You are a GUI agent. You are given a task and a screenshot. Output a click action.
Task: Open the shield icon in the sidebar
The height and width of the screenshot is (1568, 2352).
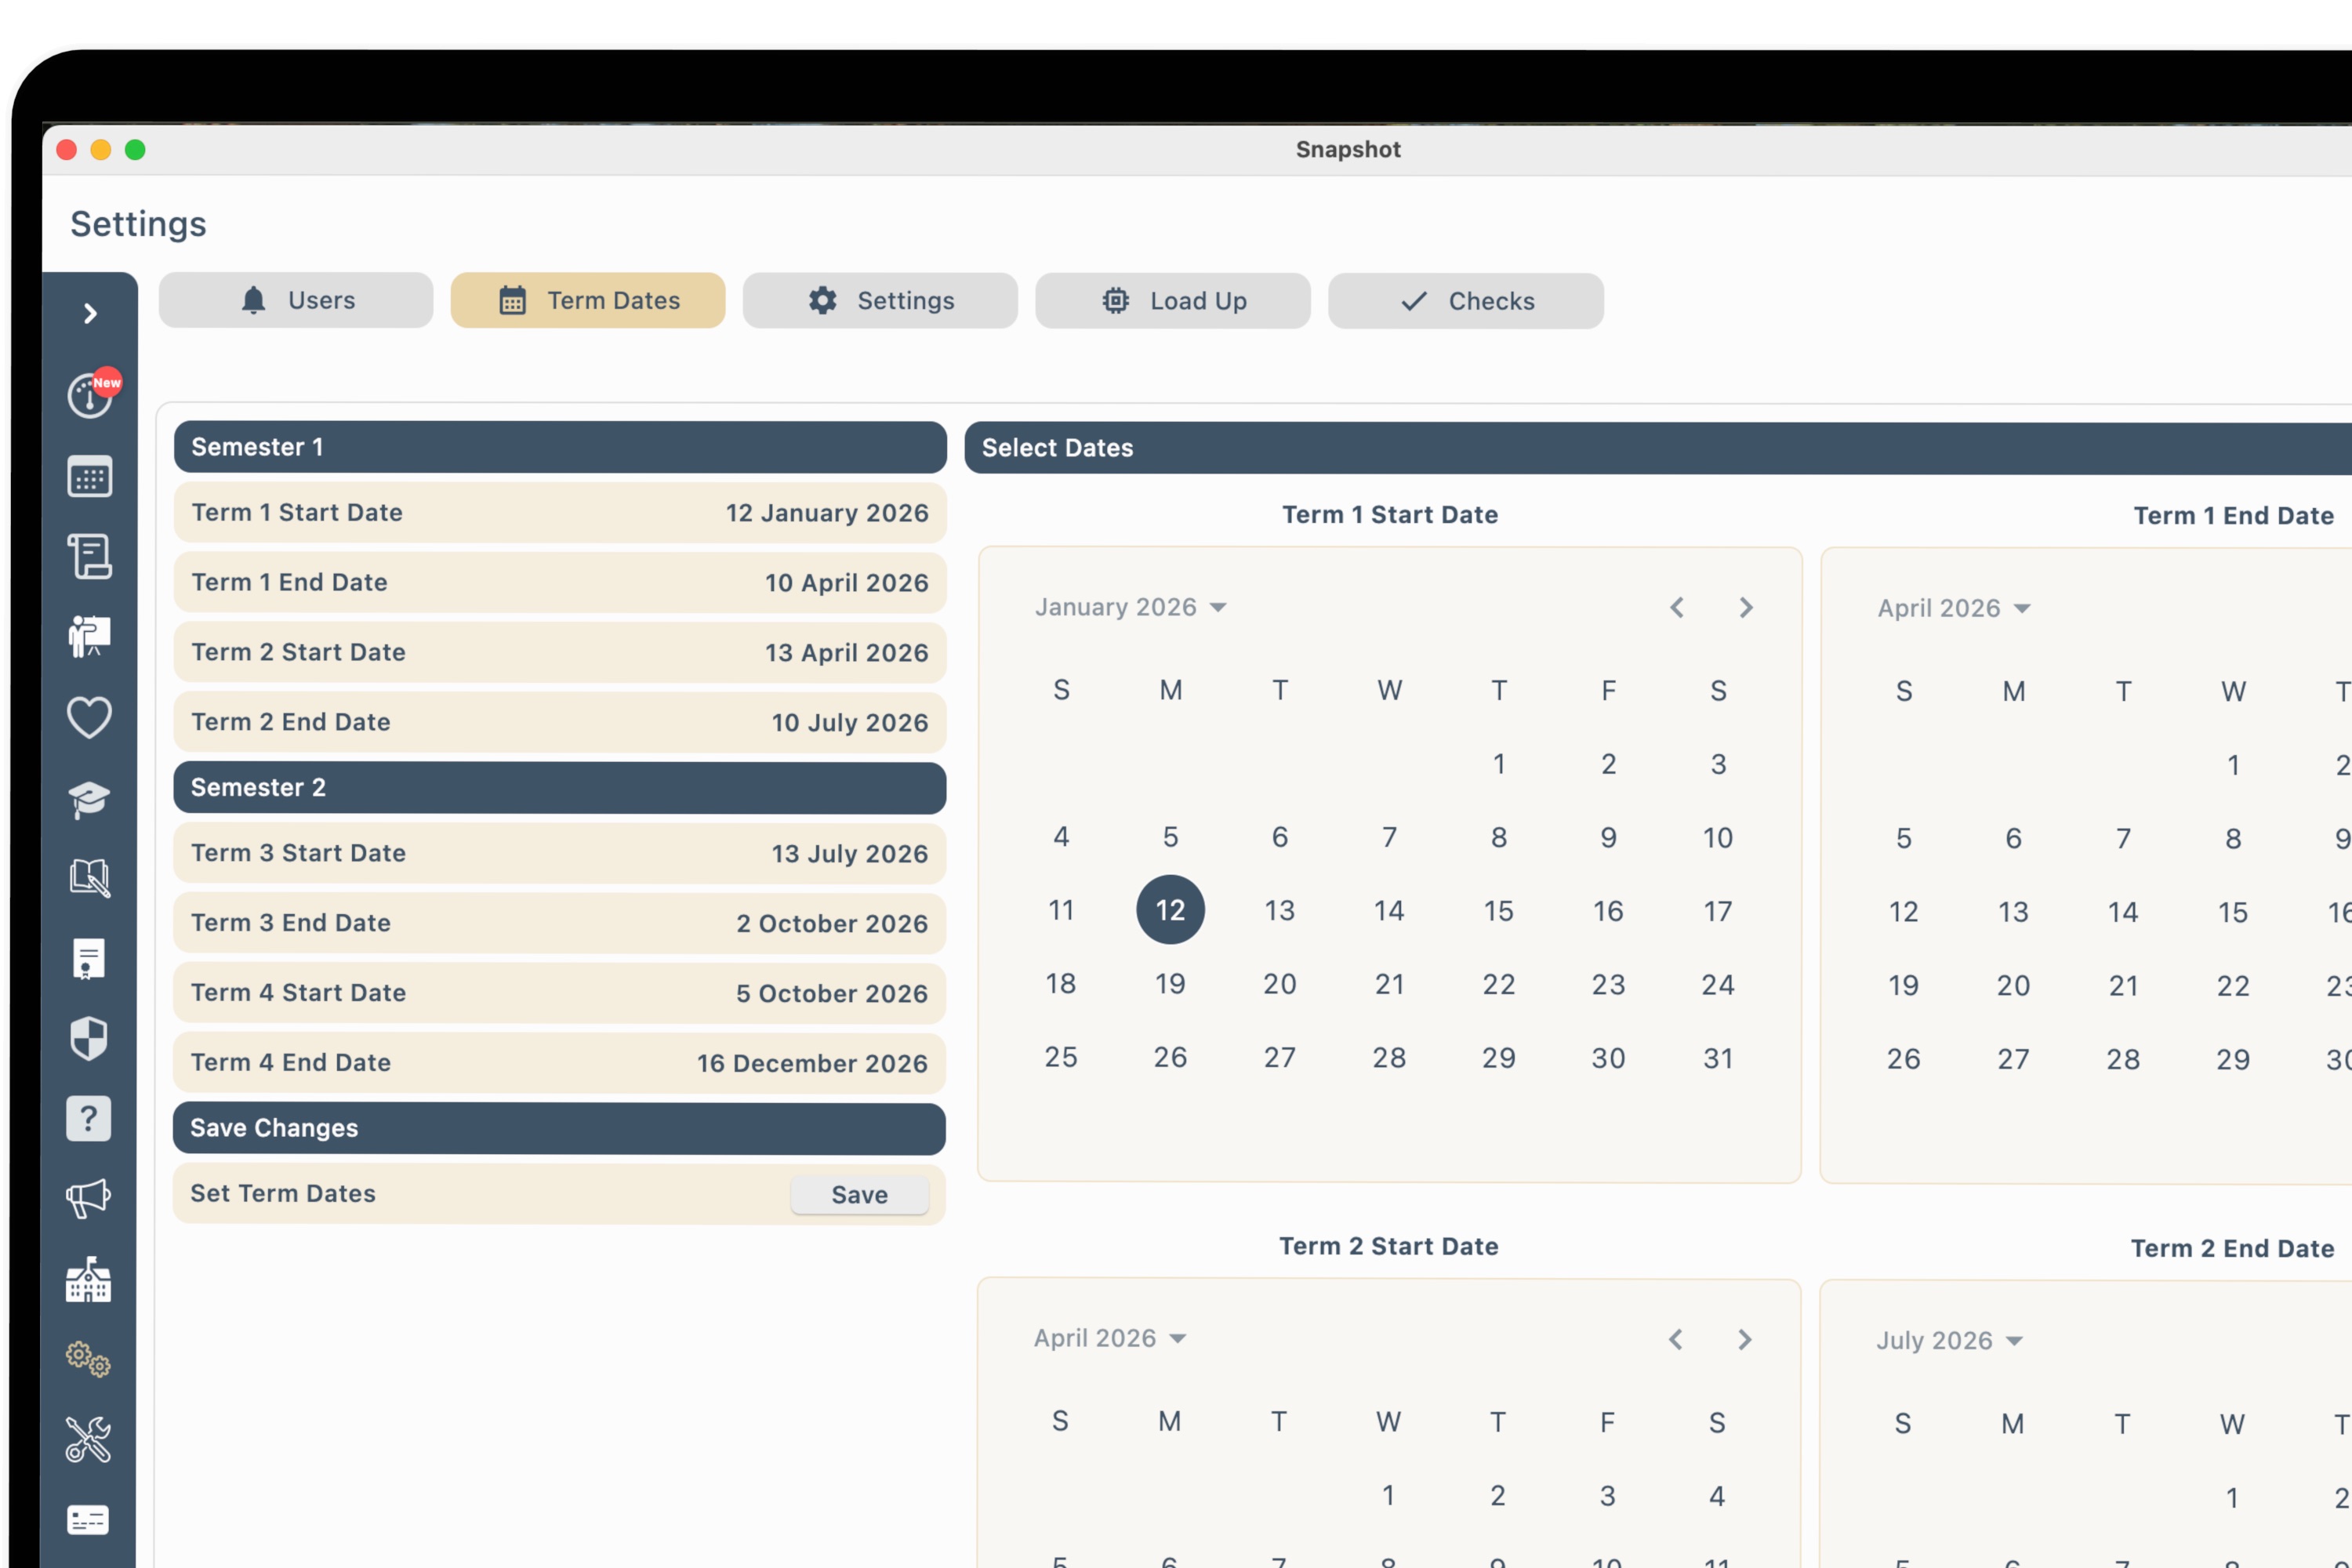click(x=89, y=1039)
